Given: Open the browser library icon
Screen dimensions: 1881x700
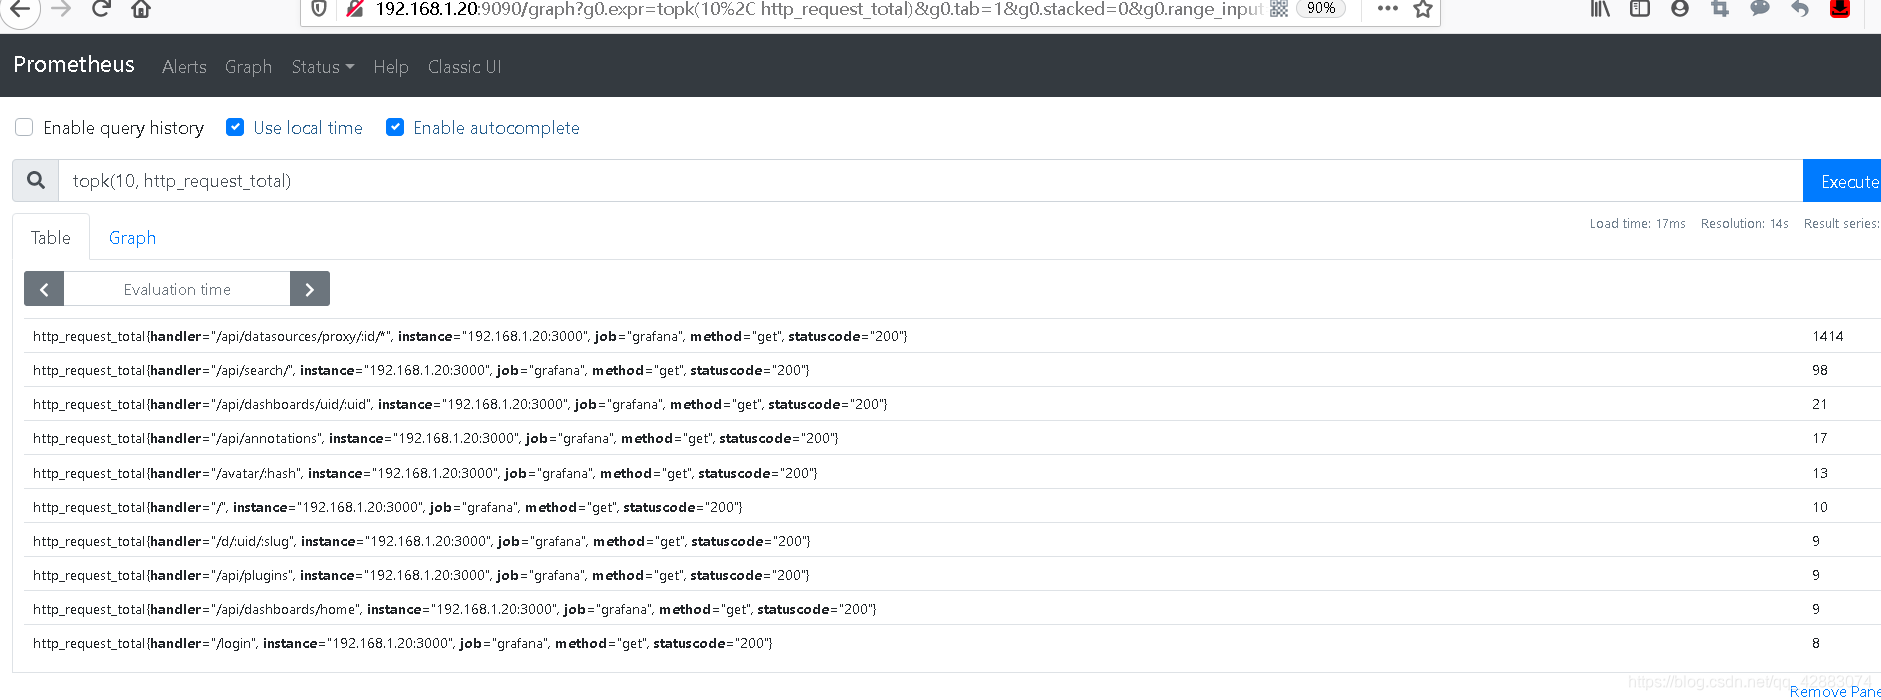Looking at the screenshot, I should coord(1600,9).
